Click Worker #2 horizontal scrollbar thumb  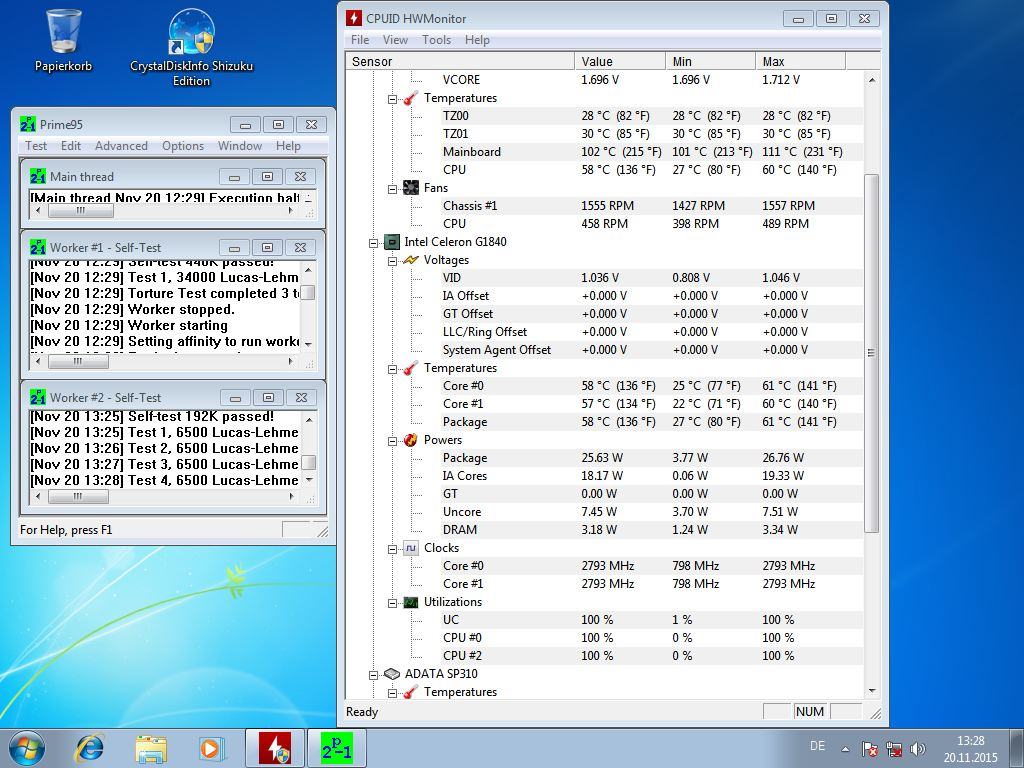(78, 496)
